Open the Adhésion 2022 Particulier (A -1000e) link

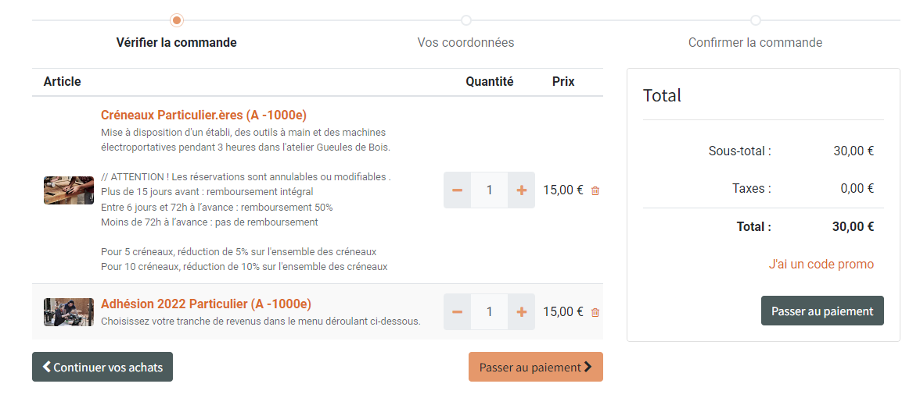[x=206, y=304]
